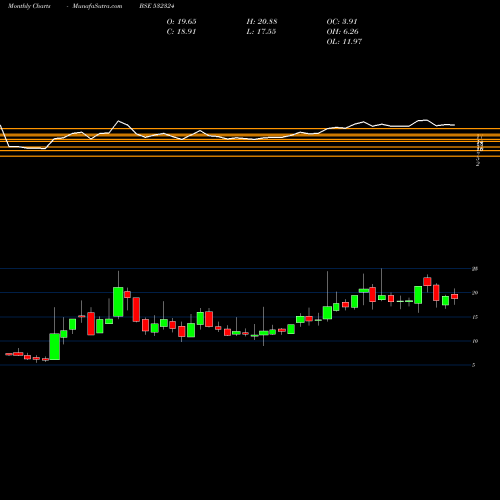Click the price axis label '5'
Screen dimensions: 500x500
[x=473, y=365]
